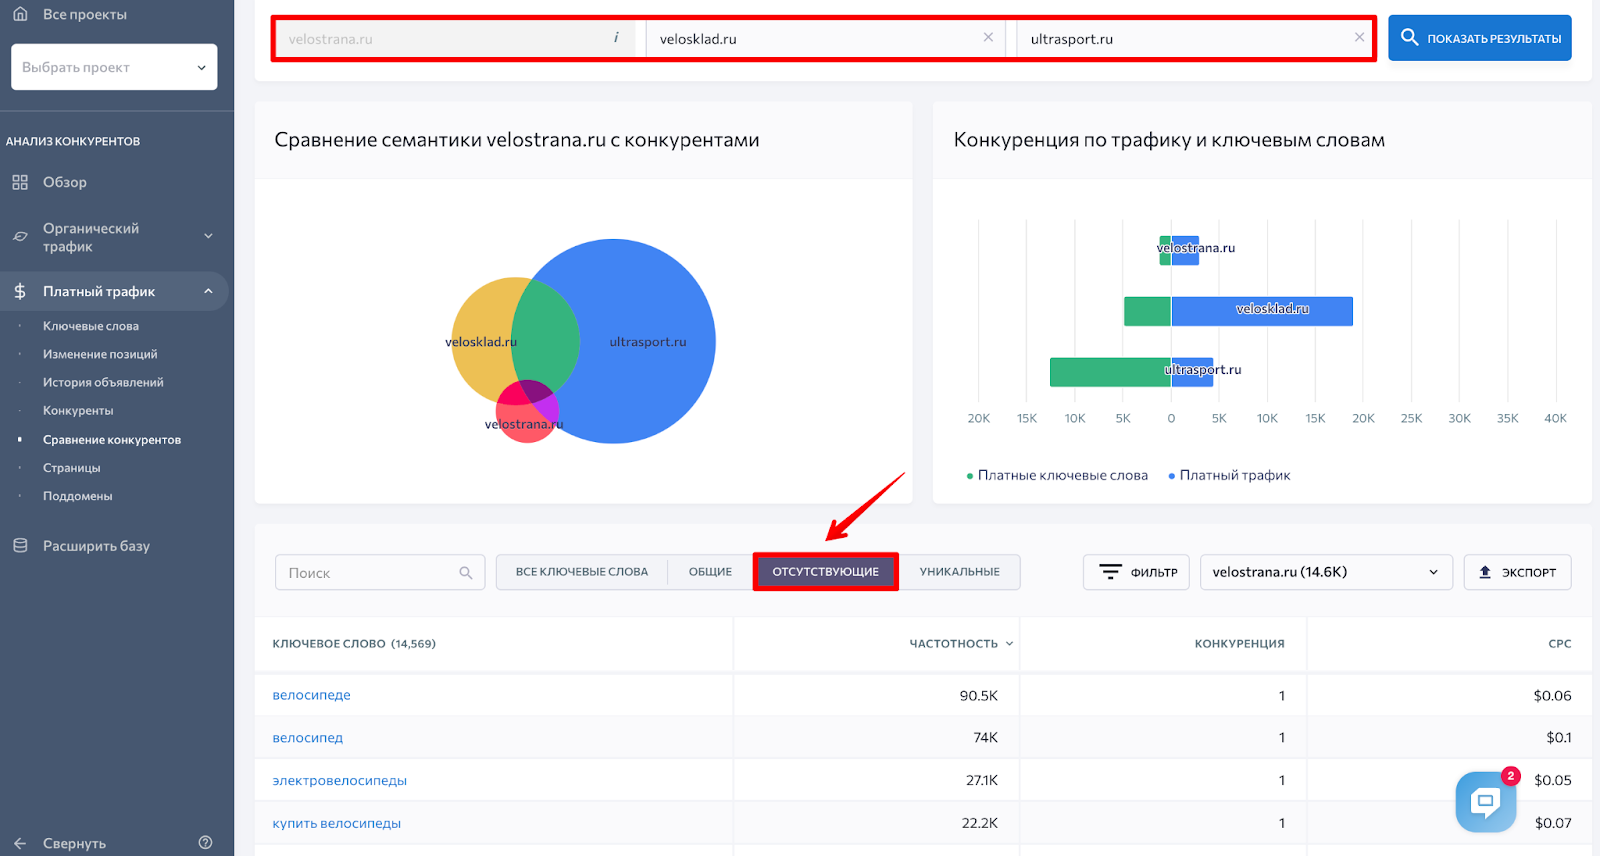Click the Показать результаты button
Viewport: 1600px width, 856px height.
(x=1480, y=38)
